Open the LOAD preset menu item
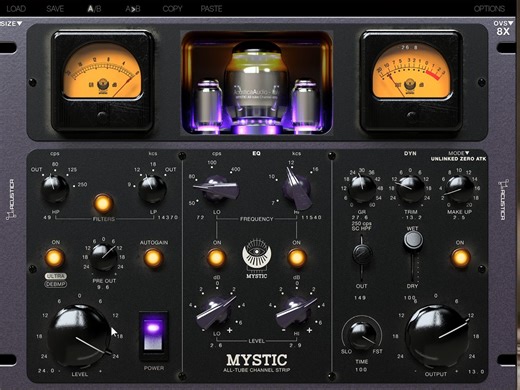This screenshot has width=520, height=390. (x=16, y=8)
